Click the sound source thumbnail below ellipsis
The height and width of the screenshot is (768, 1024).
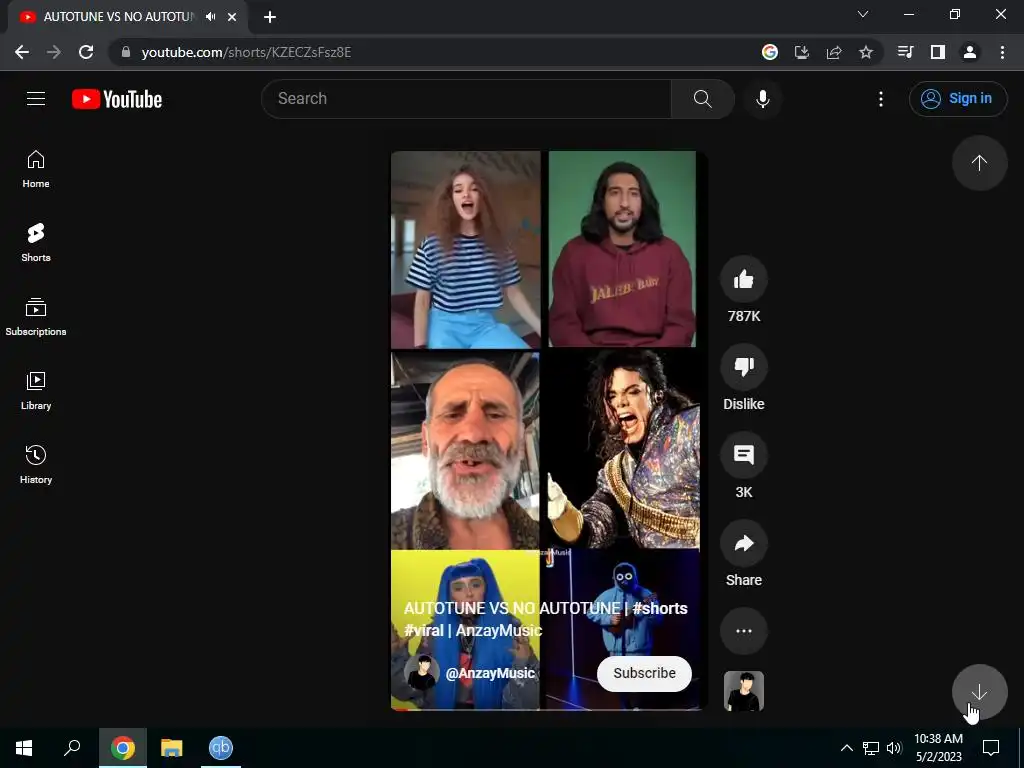coord(744,691)
